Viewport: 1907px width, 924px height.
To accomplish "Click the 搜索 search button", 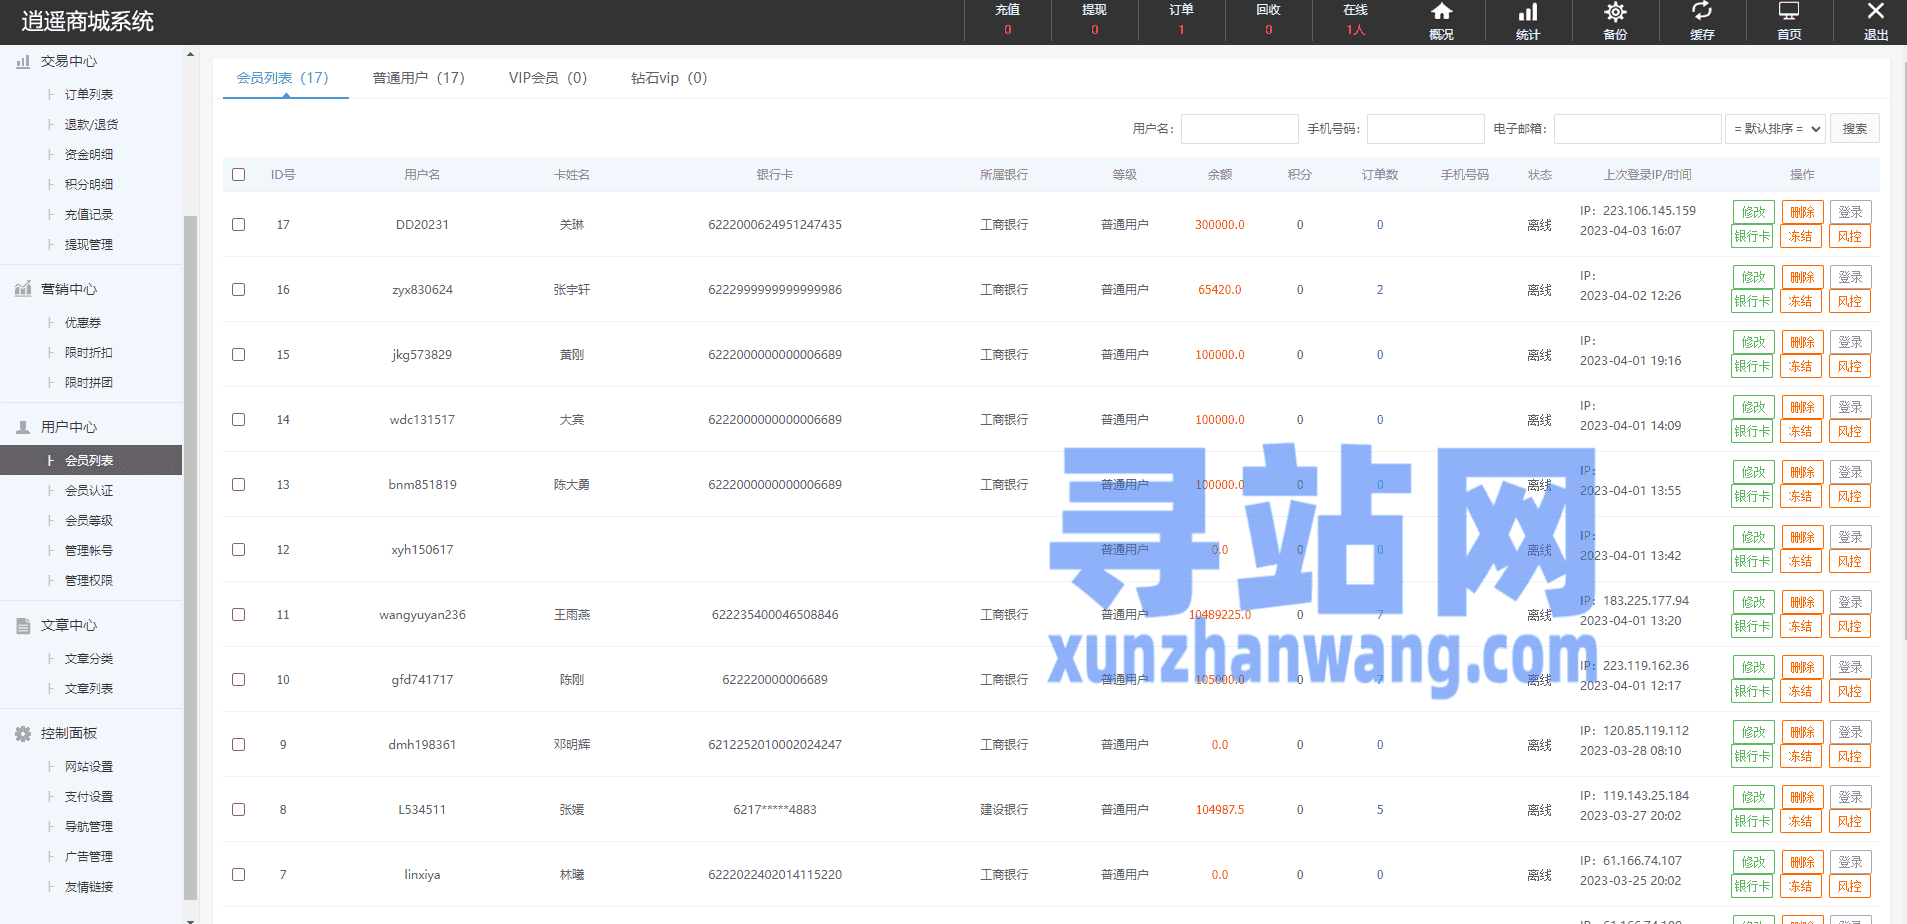I will [1855, 128].
